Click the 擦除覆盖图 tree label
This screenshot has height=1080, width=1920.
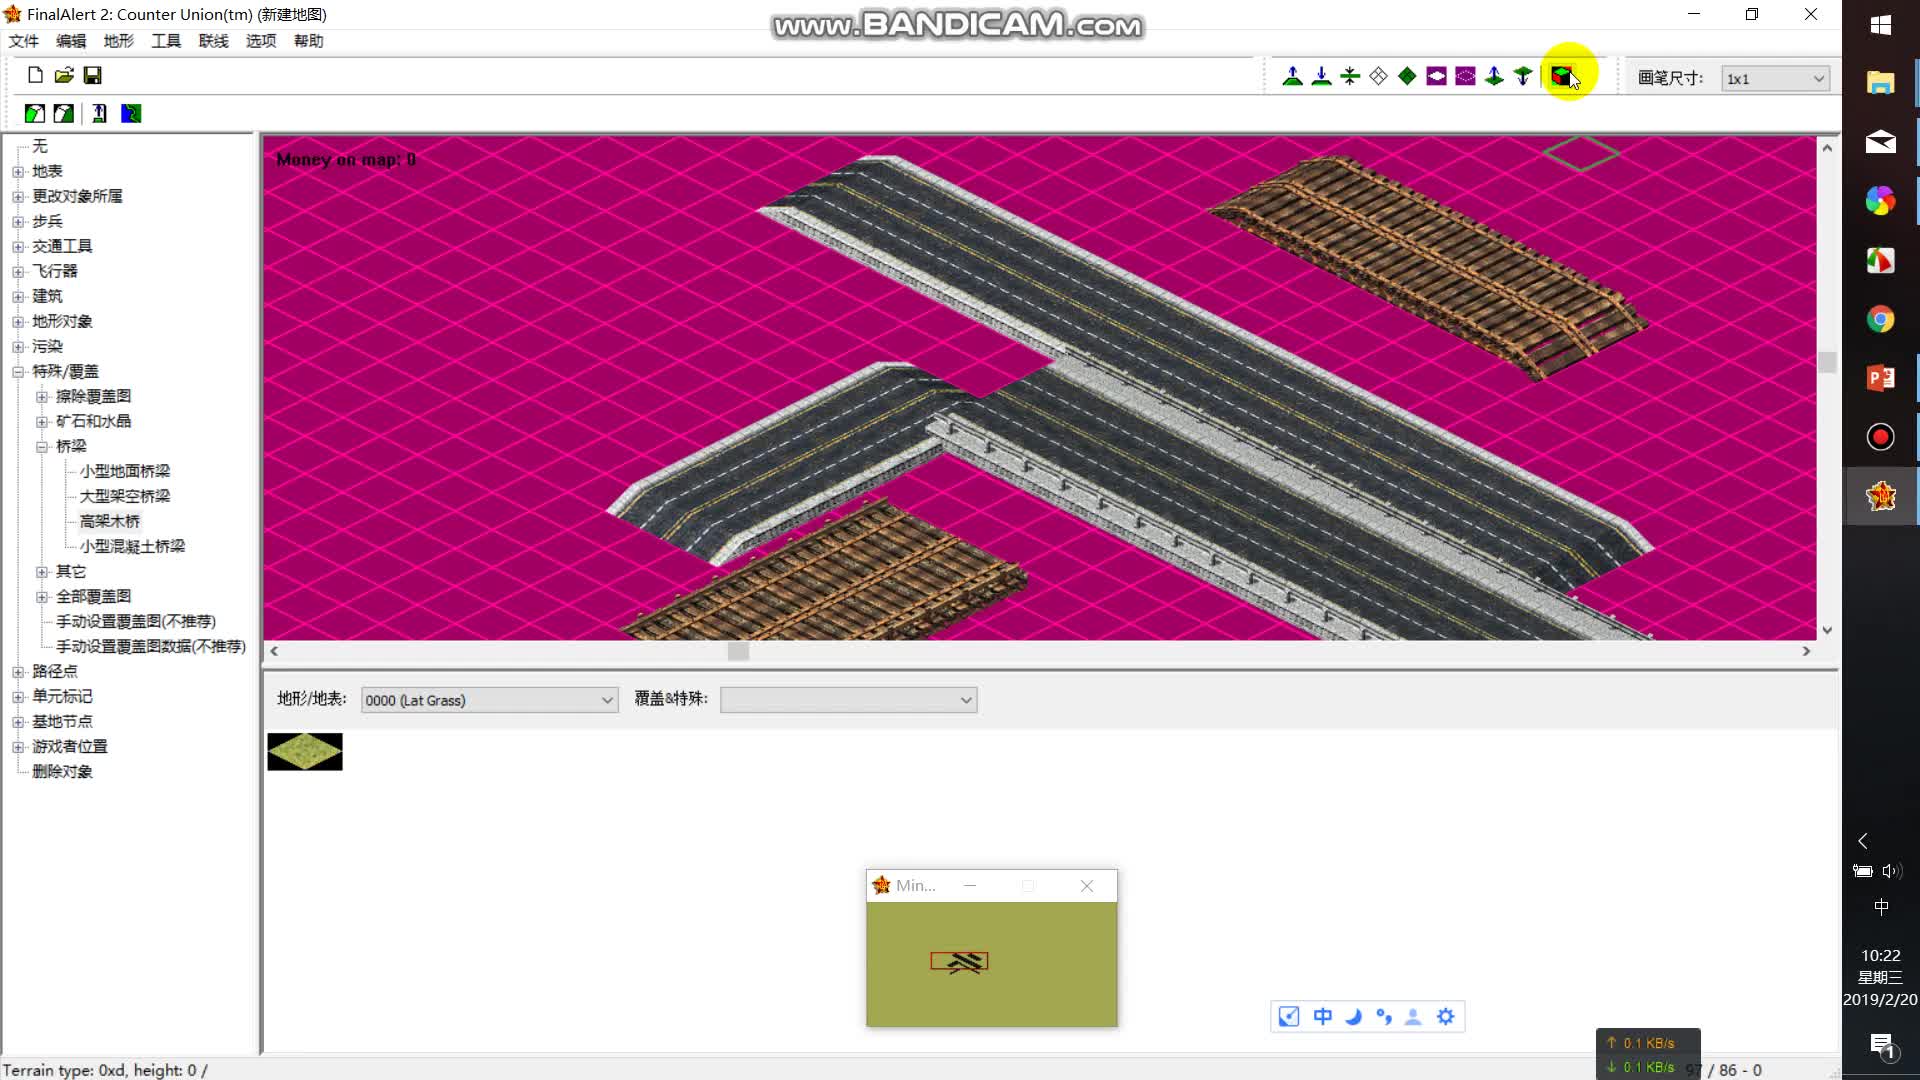click(93, 396)
